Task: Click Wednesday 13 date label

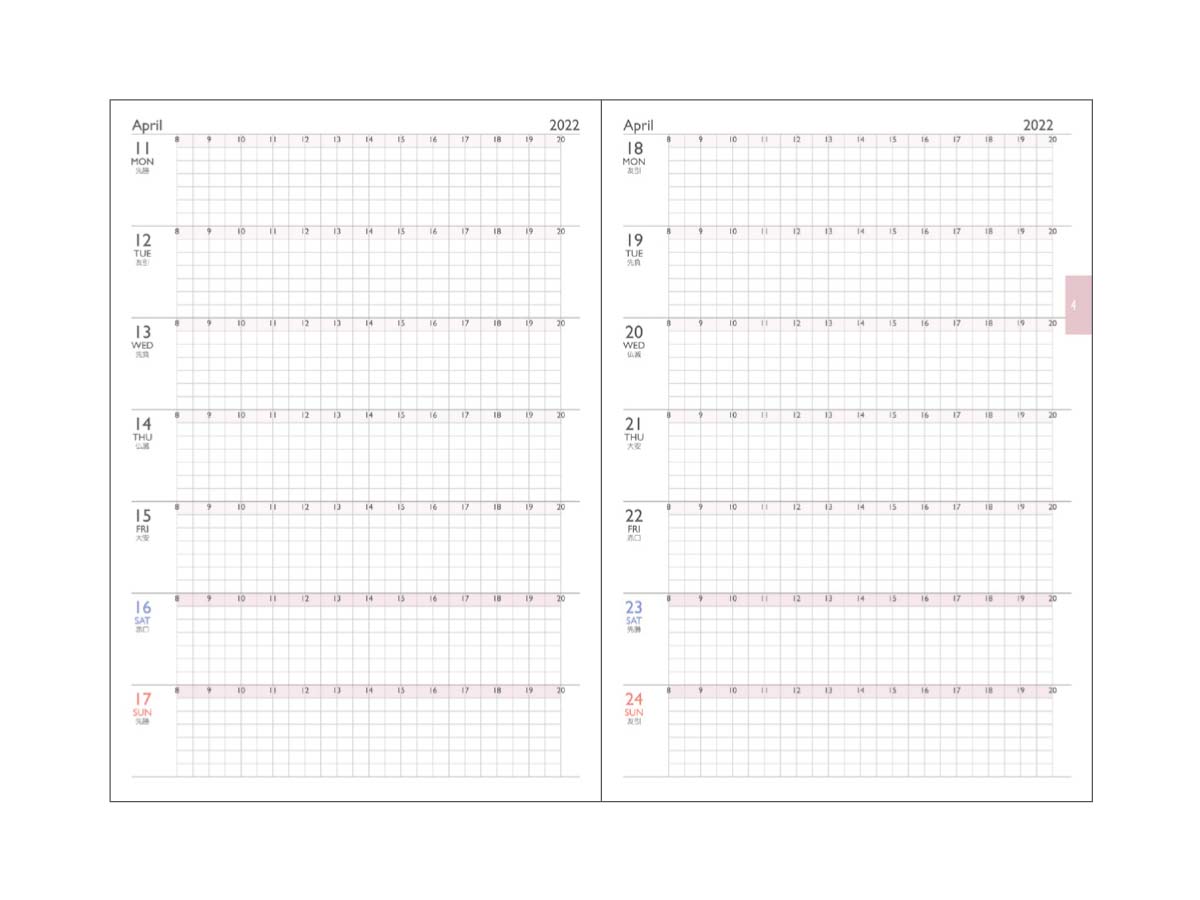Action: click(x=143, y=333)
